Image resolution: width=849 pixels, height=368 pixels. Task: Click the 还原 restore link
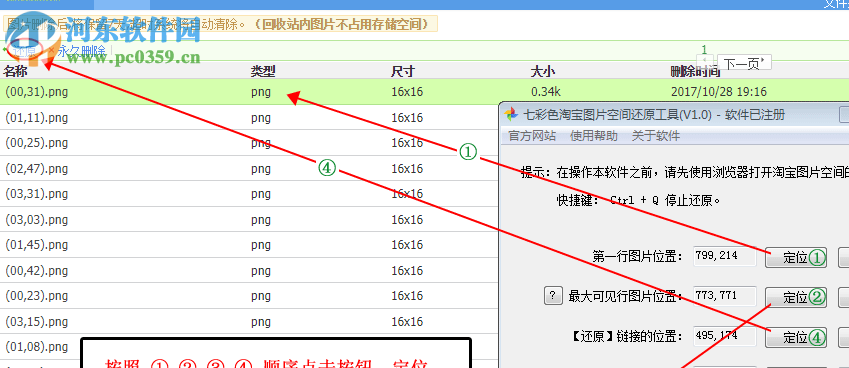24,51
